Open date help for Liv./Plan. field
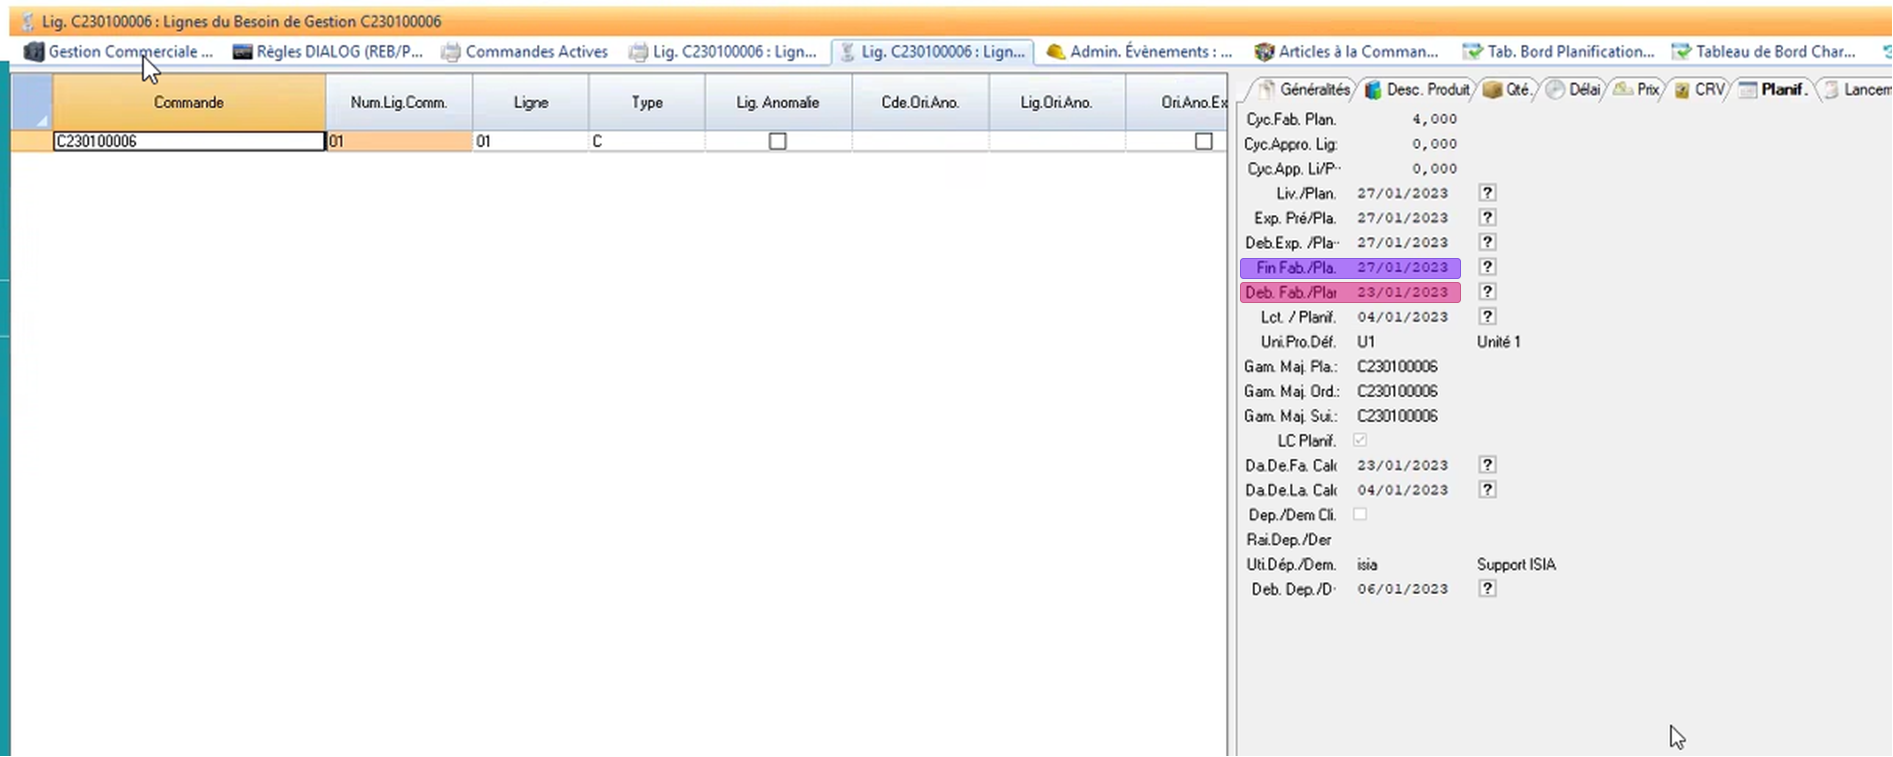Screen dimensions: 1893x757 coord(1487,193)
